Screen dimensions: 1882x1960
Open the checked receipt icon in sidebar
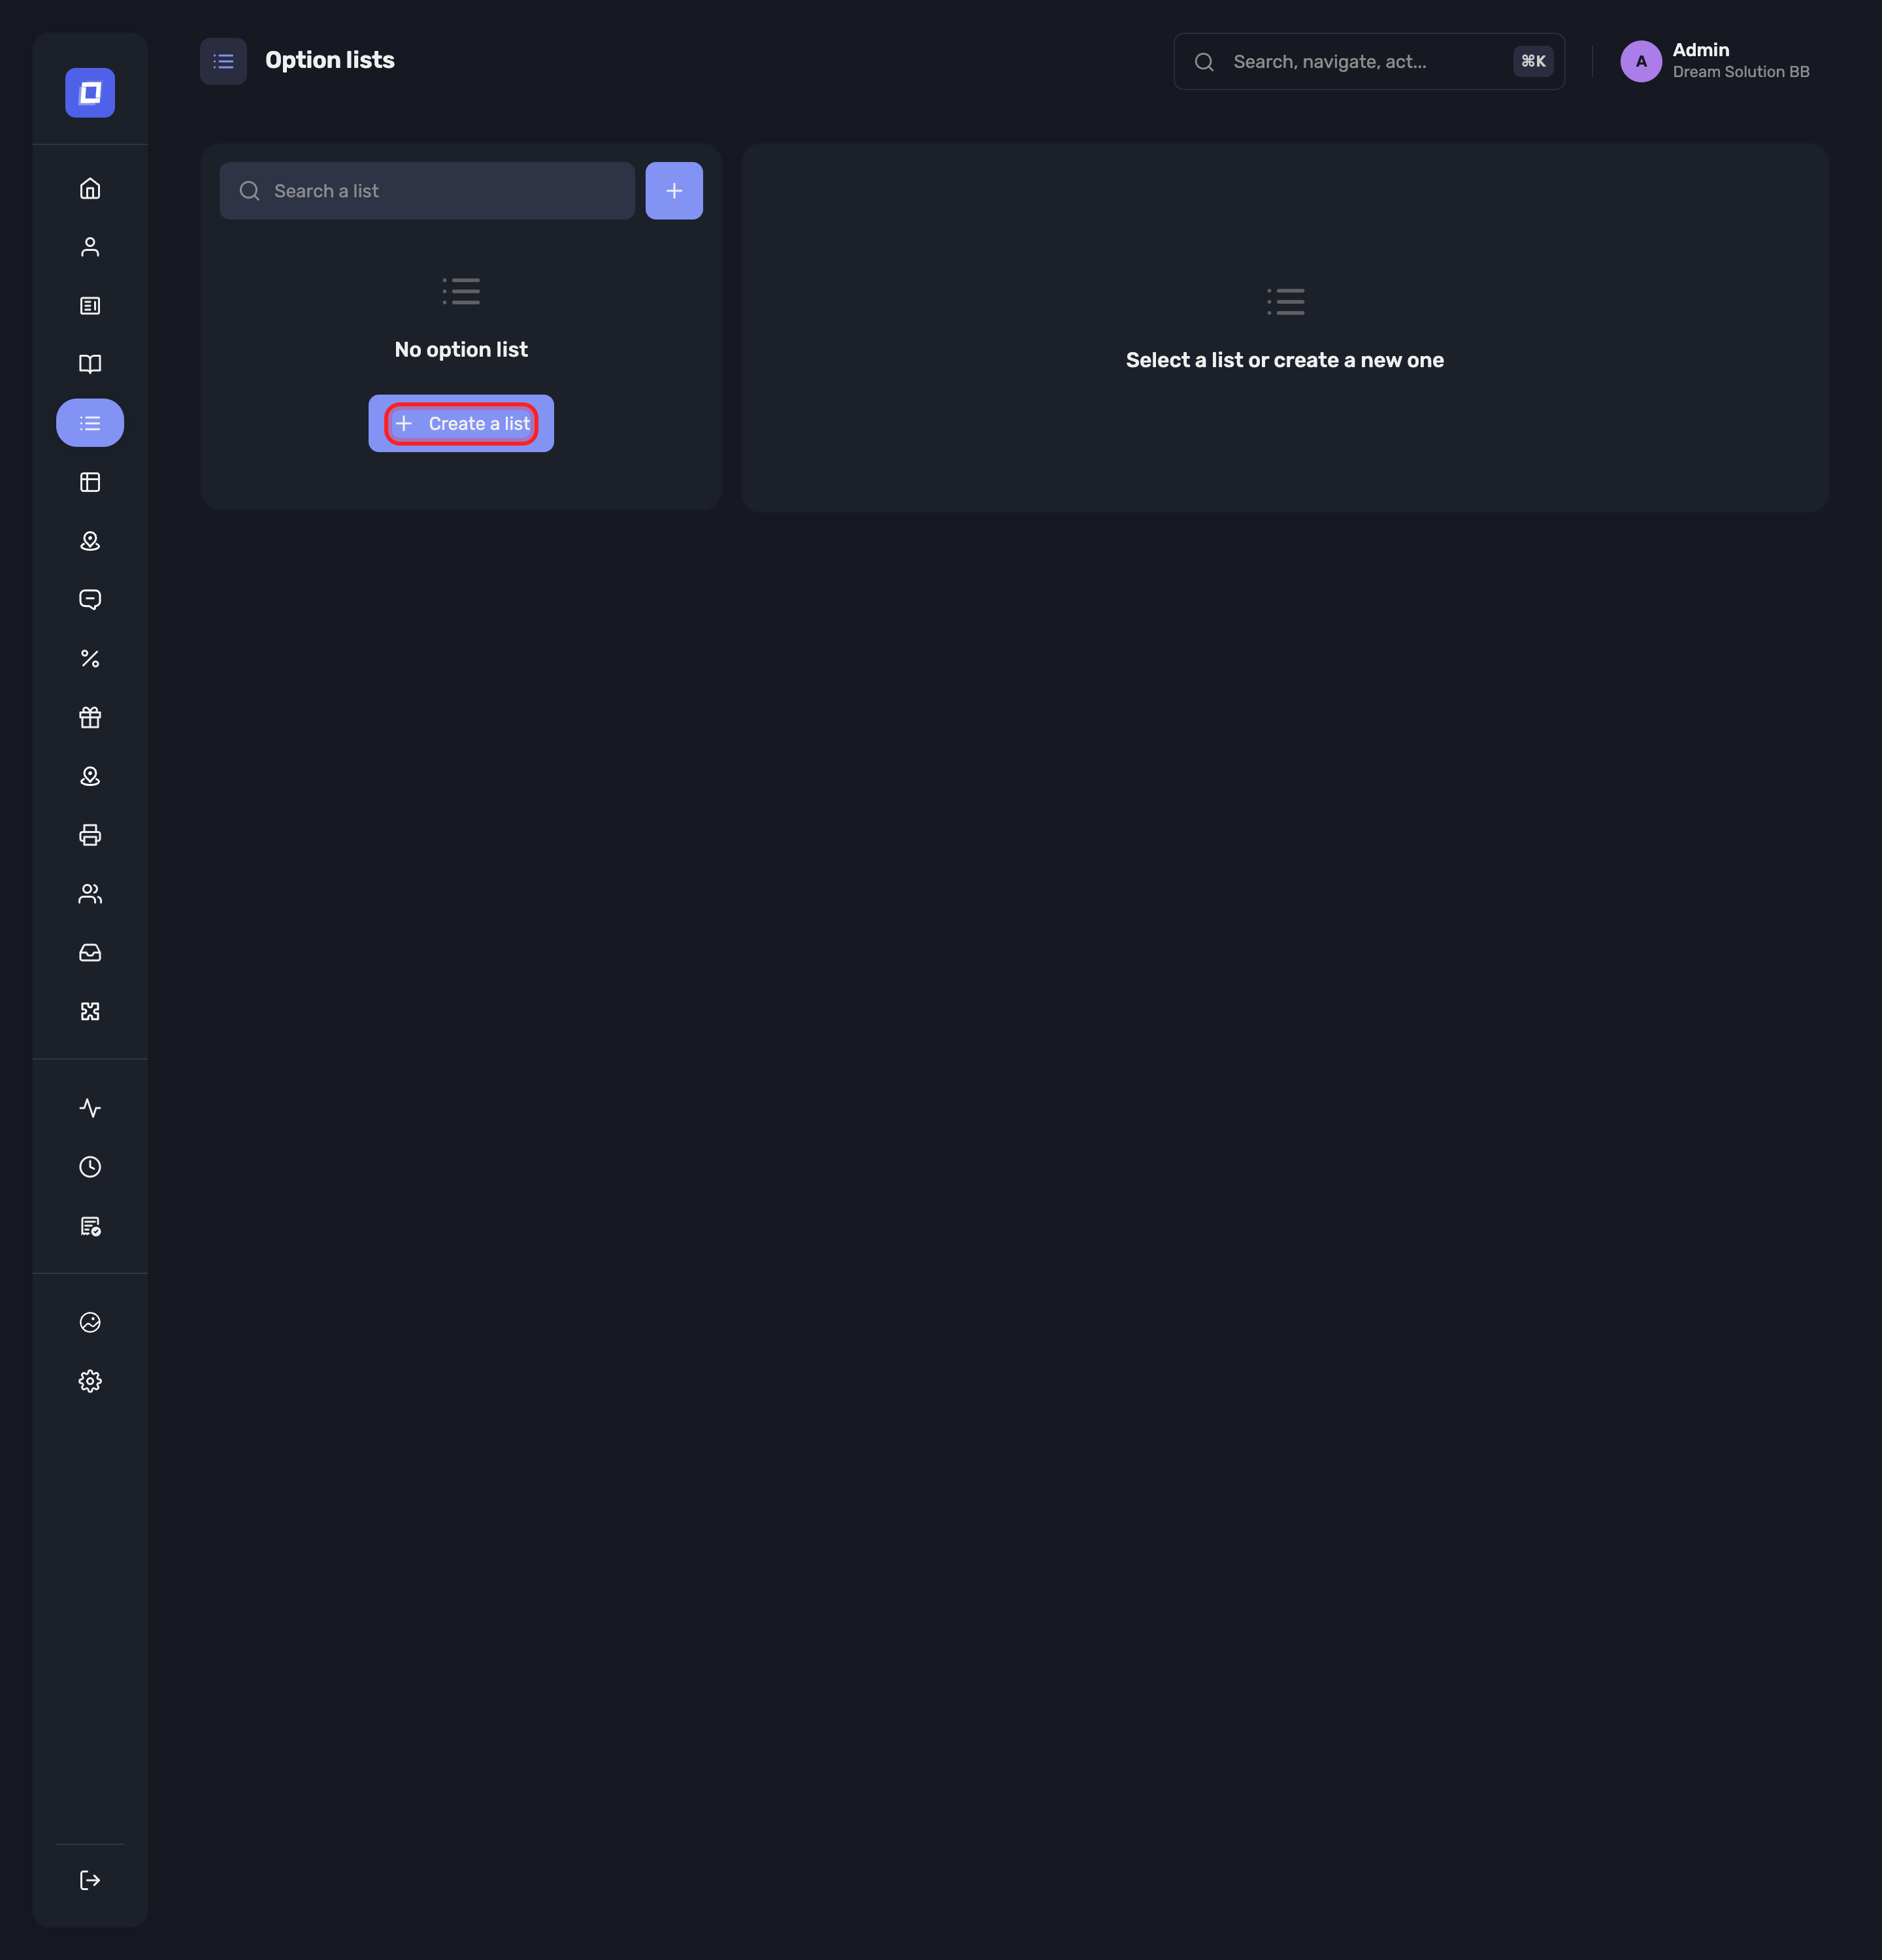[x=90, y=1226]
